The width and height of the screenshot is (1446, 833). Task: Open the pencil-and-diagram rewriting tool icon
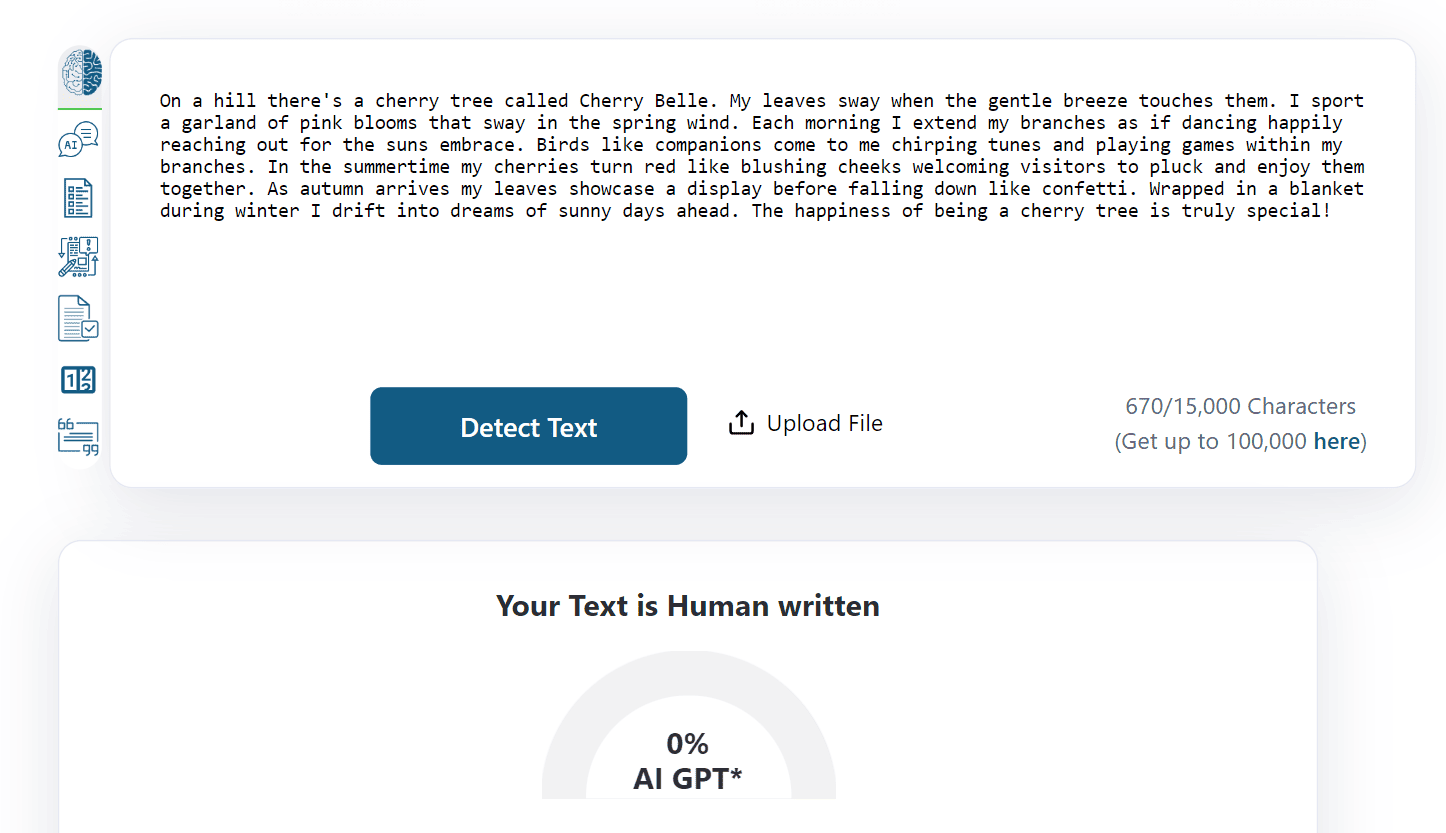click(78, 257)
